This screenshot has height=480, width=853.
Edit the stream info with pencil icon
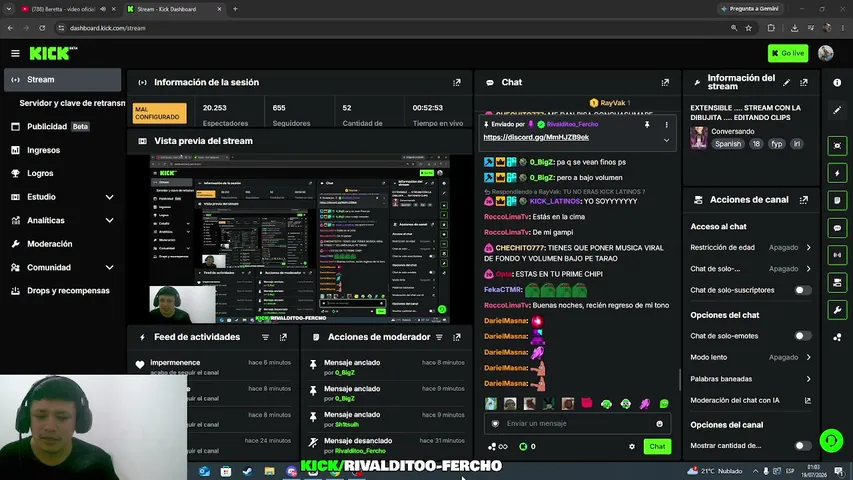[787, 83]
